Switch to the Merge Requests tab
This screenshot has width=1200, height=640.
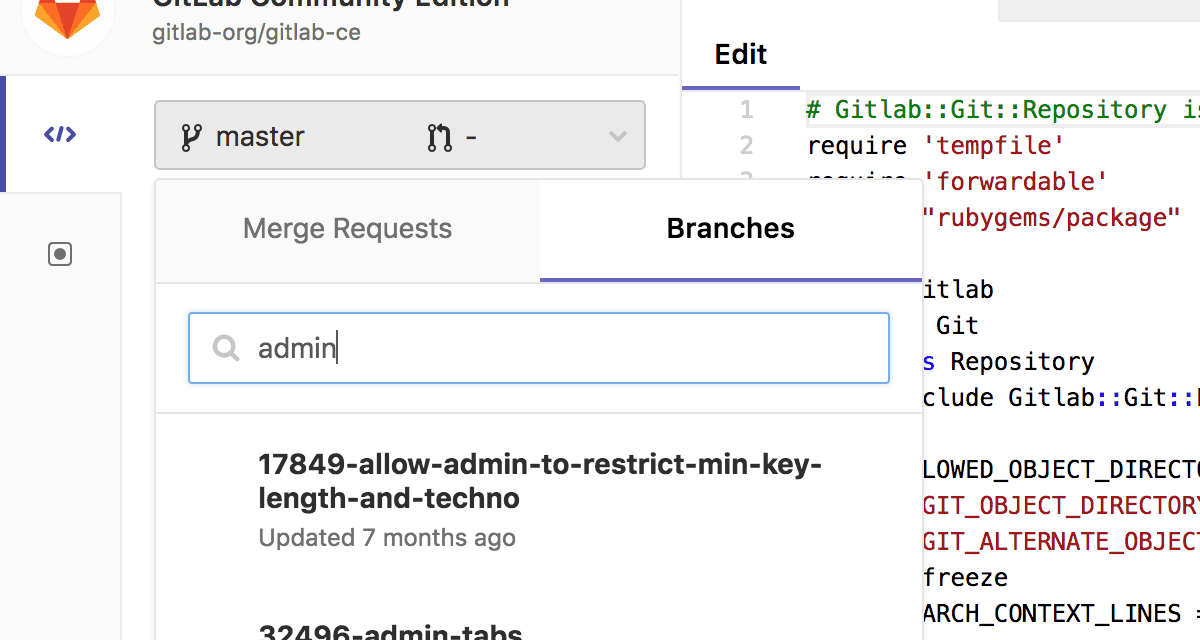(x=347, y=228)
